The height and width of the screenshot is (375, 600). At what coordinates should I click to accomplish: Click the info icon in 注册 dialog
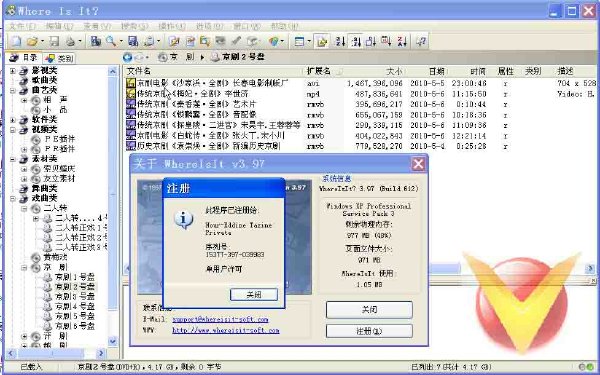(183, 220)
